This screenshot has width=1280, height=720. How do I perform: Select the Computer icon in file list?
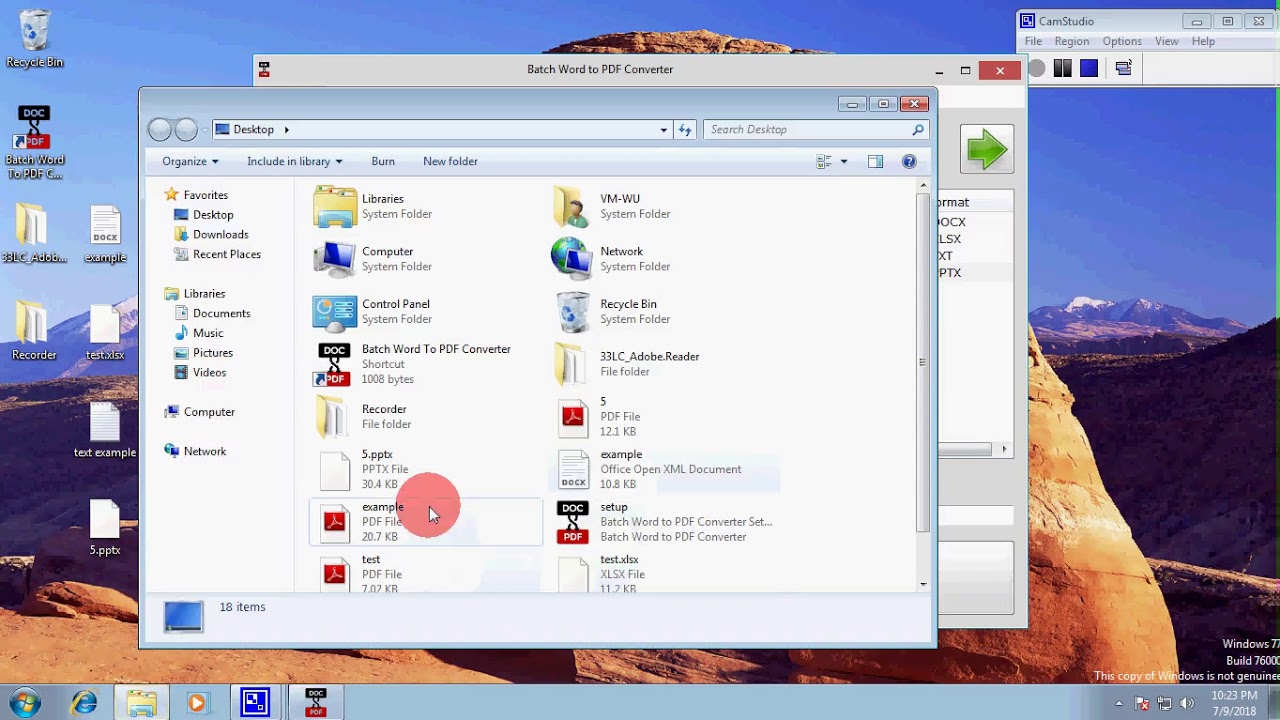334,259
